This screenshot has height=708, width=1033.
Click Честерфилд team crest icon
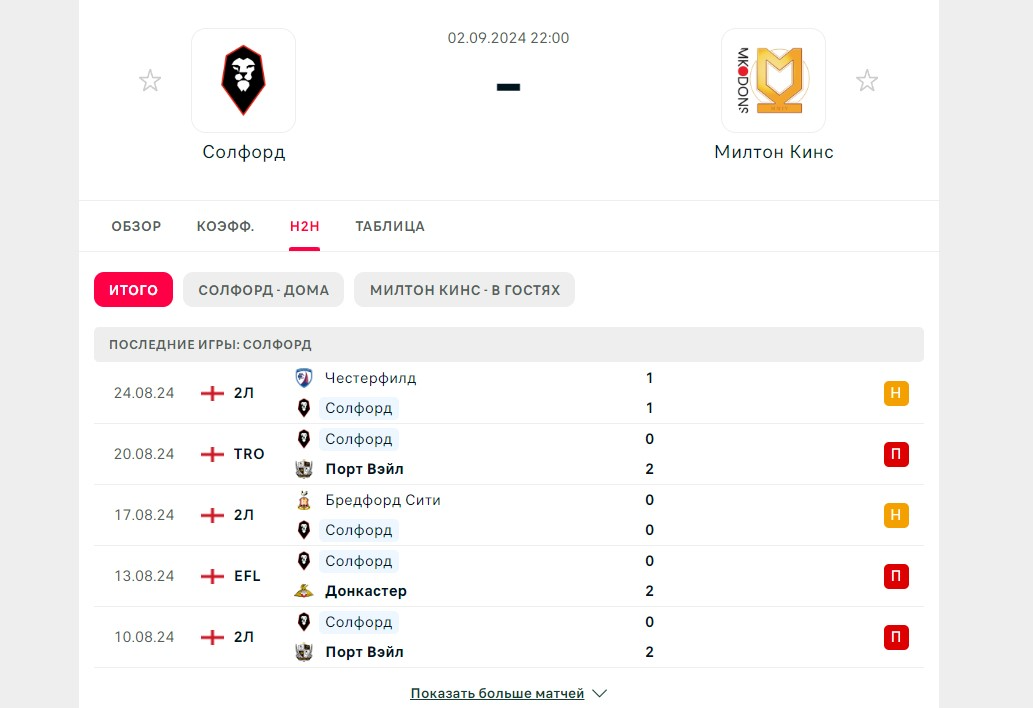pyautogui.click(x=304, y=378)
